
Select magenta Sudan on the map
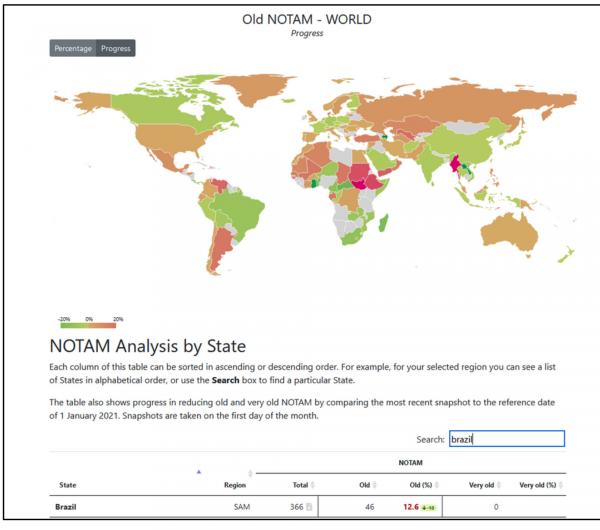359,173
